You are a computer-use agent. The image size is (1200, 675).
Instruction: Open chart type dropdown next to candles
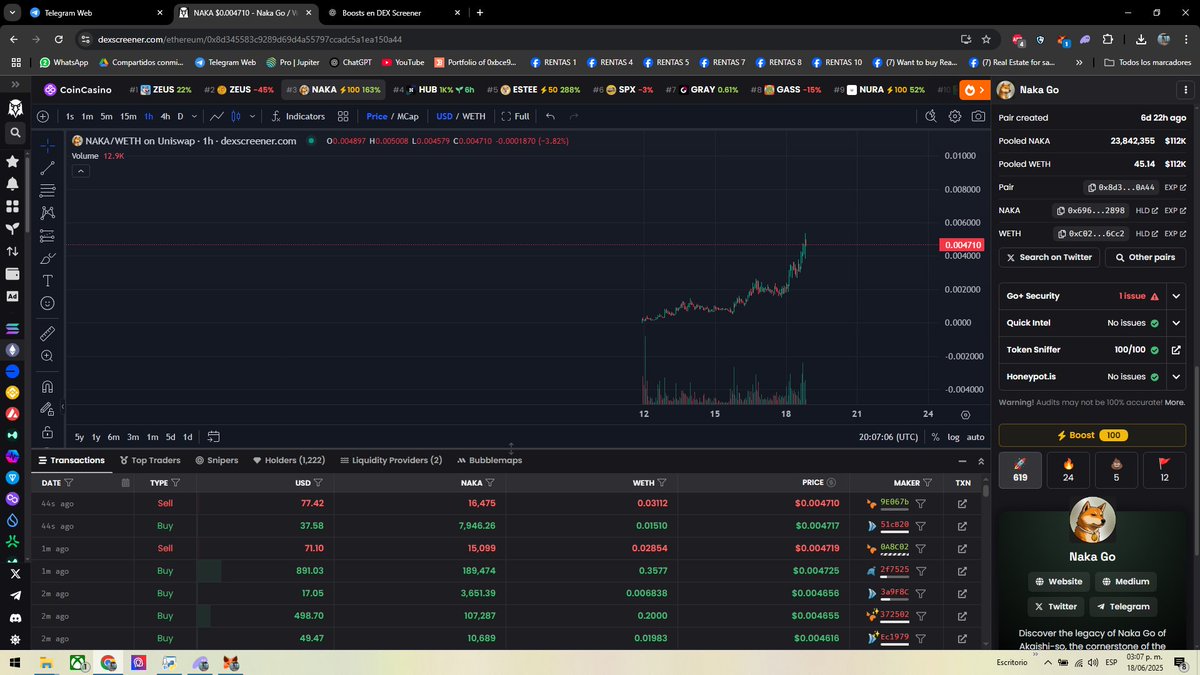pyautogui.click(x=252, y=116)
